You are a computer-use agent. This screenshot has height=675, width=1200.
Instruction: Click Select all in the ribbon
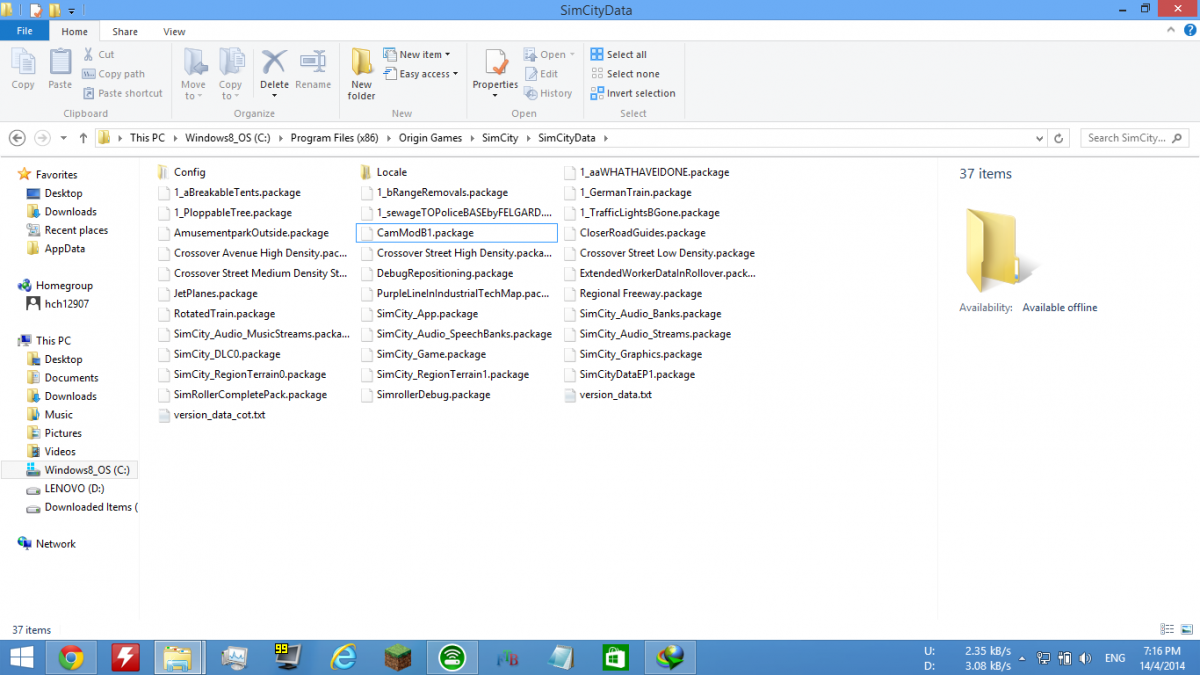[x=618, y=55]
